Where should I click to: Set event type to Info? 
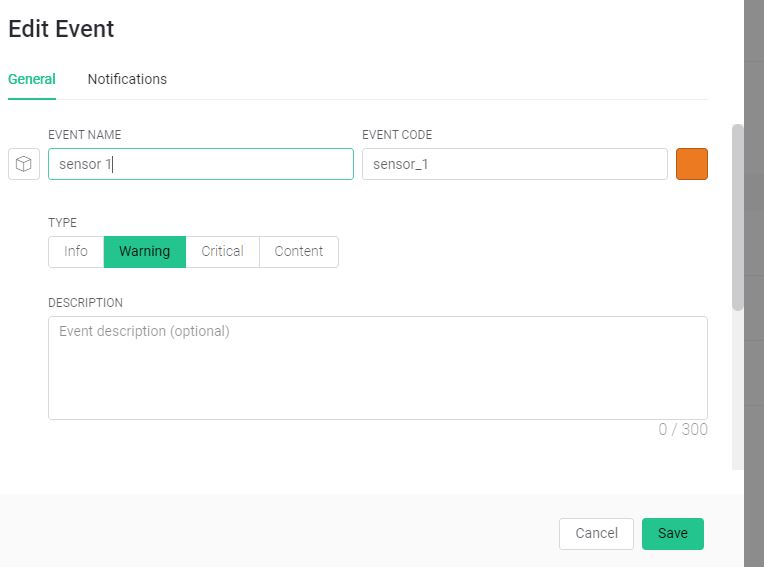point(76,252)
